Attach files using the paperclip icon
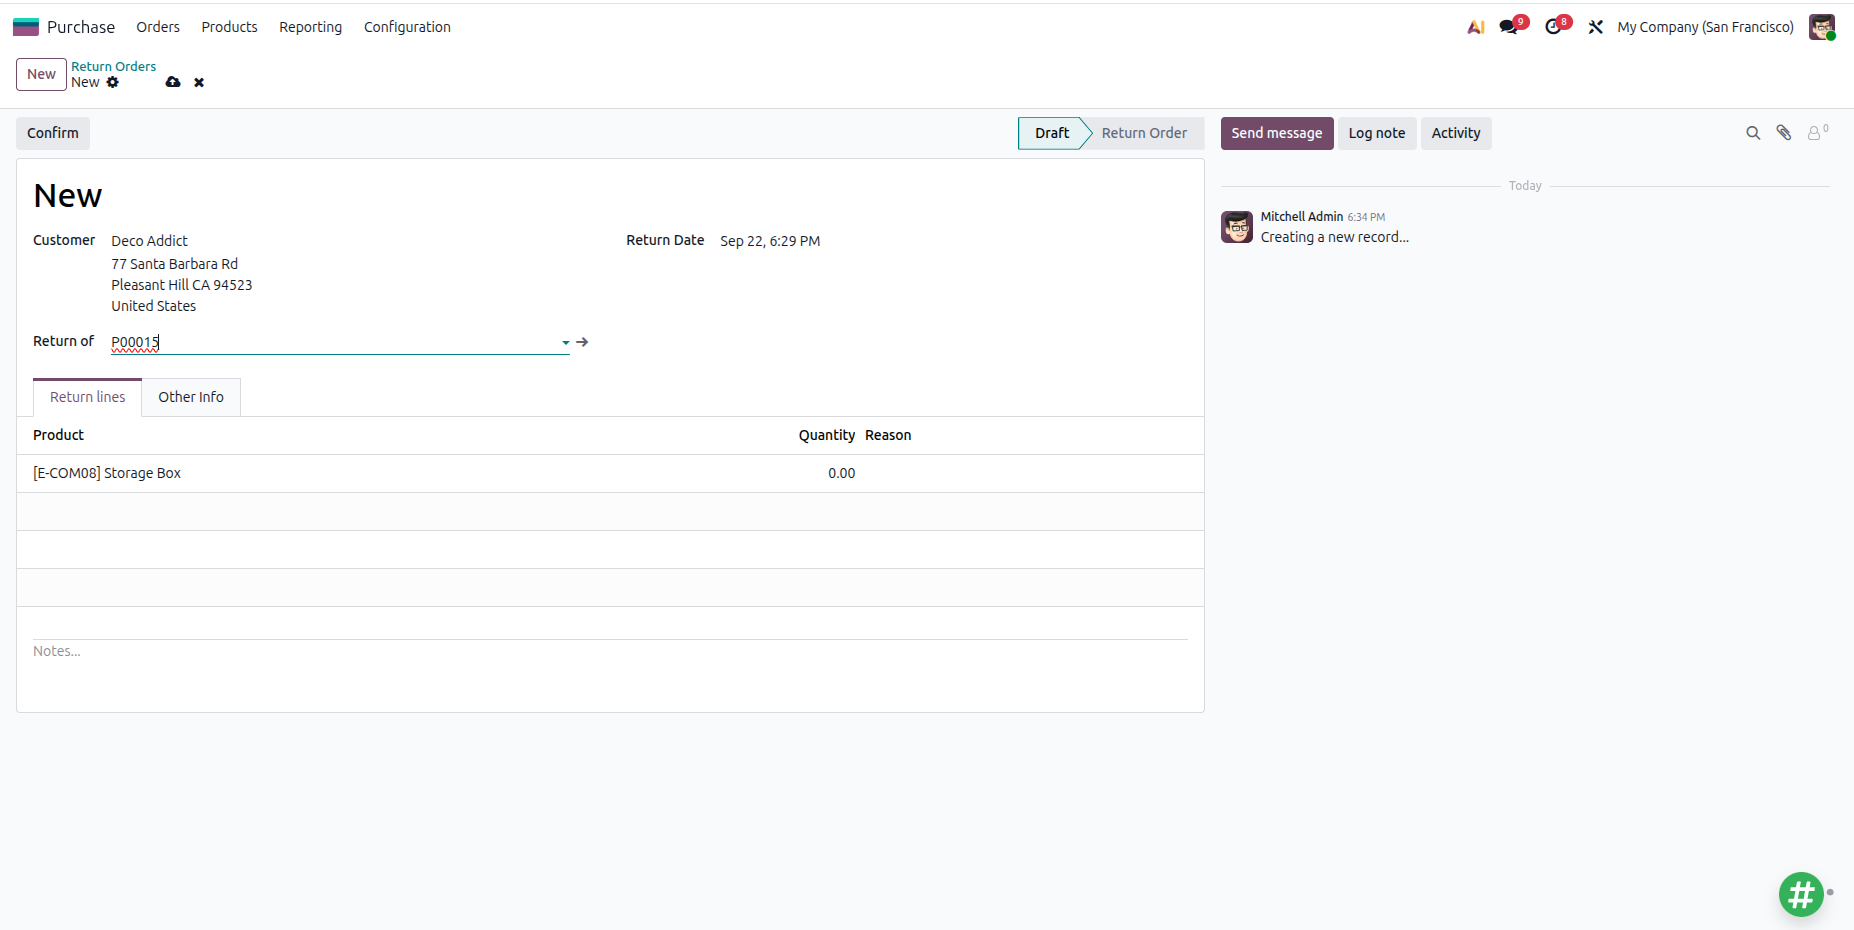 click(1784, 133)
